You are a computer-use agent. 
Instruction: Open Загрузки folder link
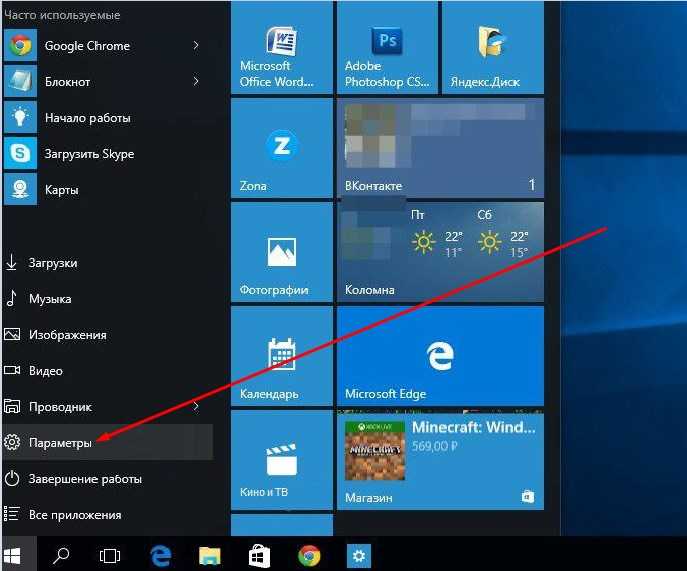[107, 263]
